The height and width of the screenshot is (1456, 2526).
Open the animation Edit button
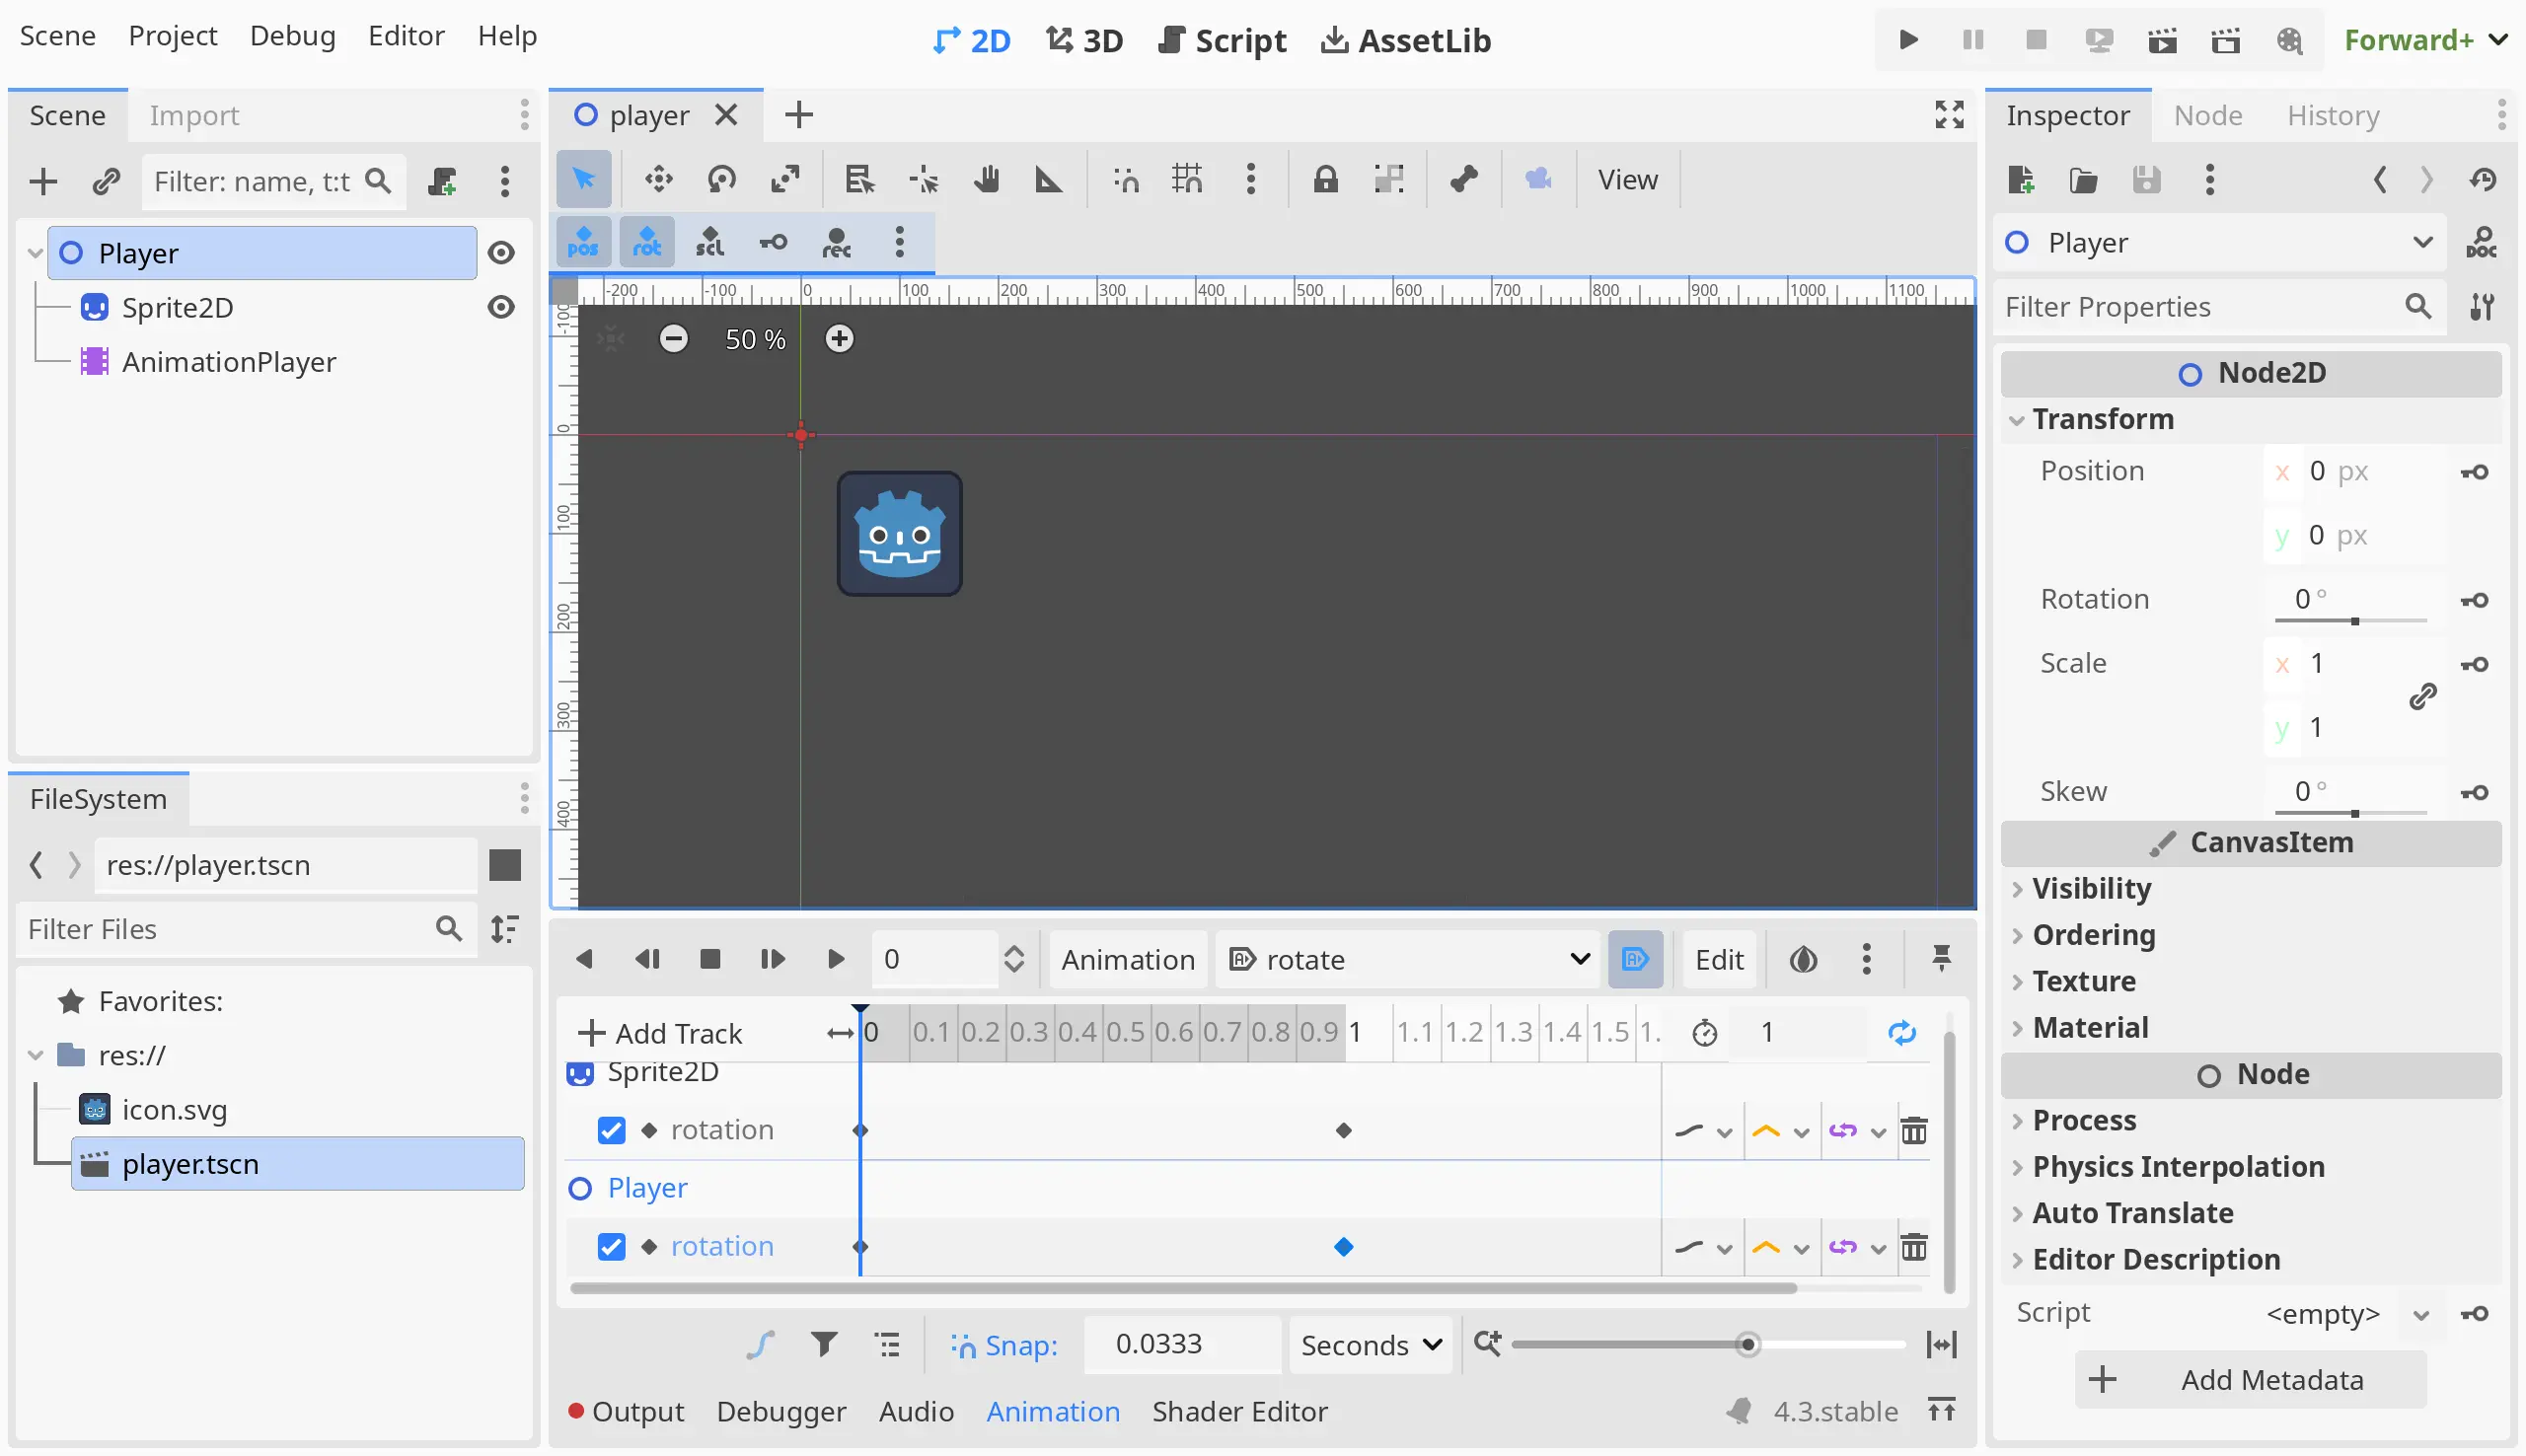point(1719,960)
